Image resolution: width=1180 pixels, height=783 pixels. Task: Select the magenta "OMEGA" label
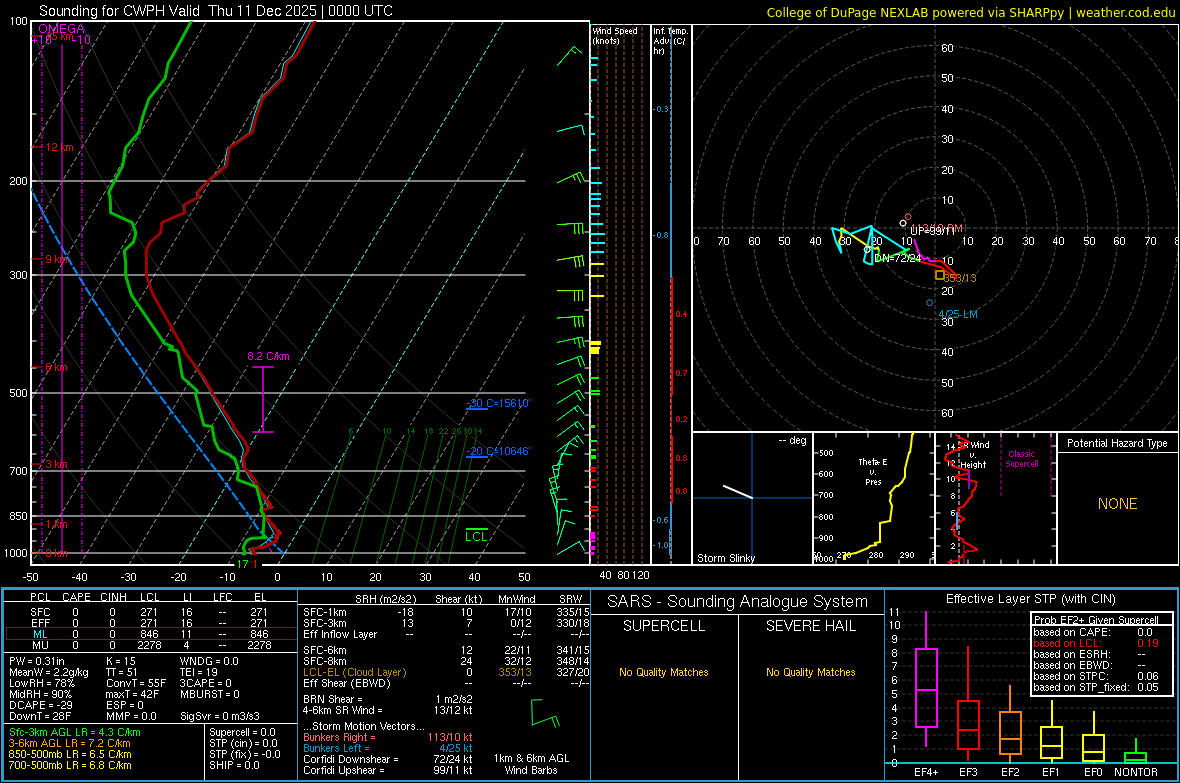pyautogui.click(x=62, y=29)
